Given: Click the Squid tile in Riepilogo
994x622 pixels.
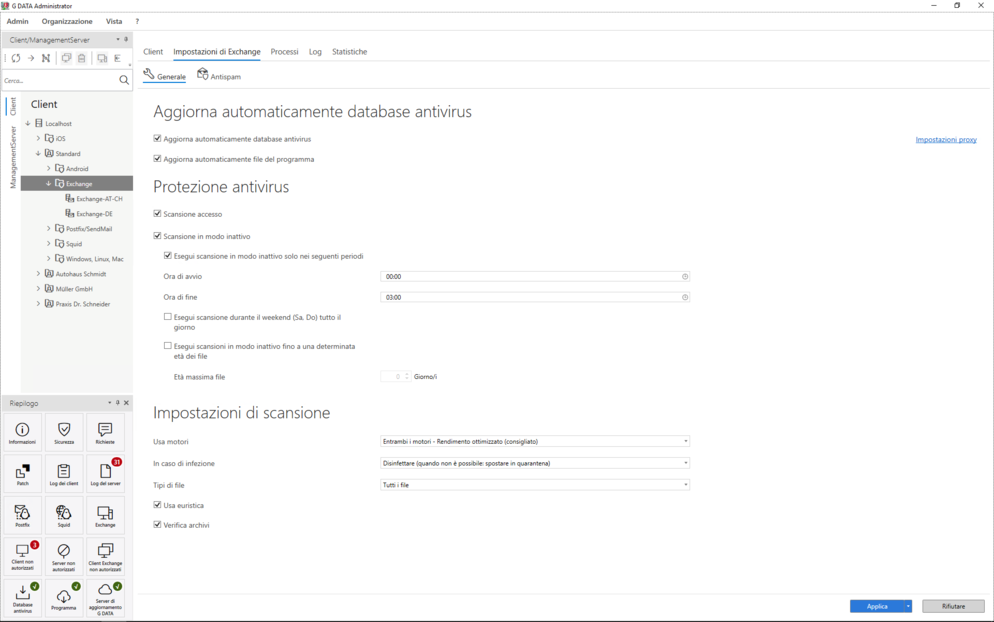Looking at the screenshot, I should [x=64, y=515].
